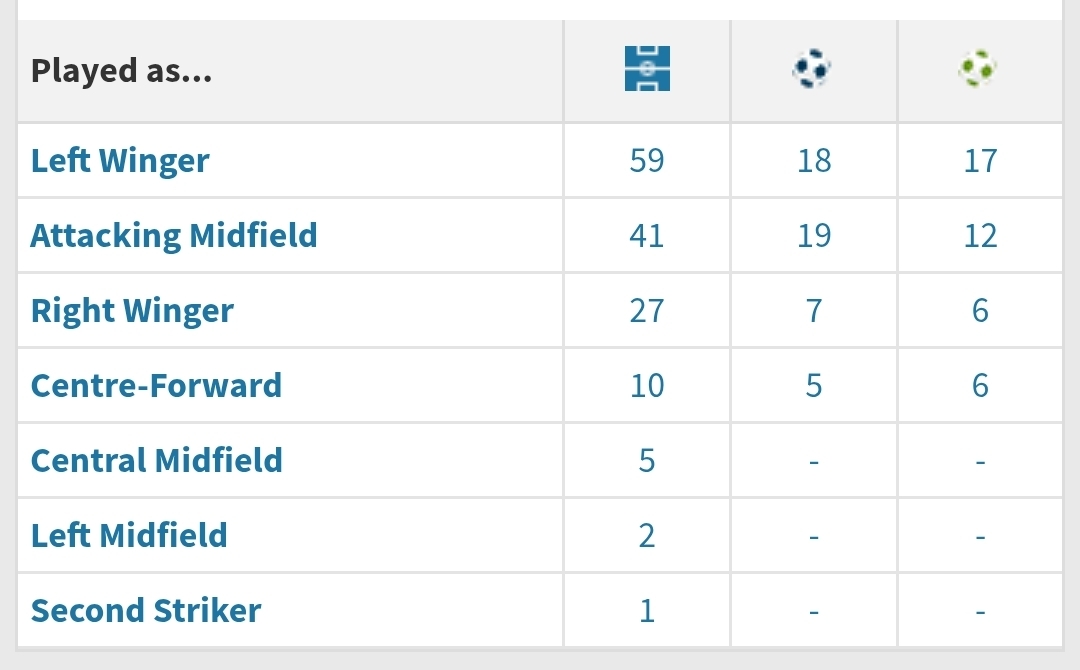The height and width of the screenshot is (670, 1080).
Task: Open the Second Striker position link
Action: click(146, 611)
